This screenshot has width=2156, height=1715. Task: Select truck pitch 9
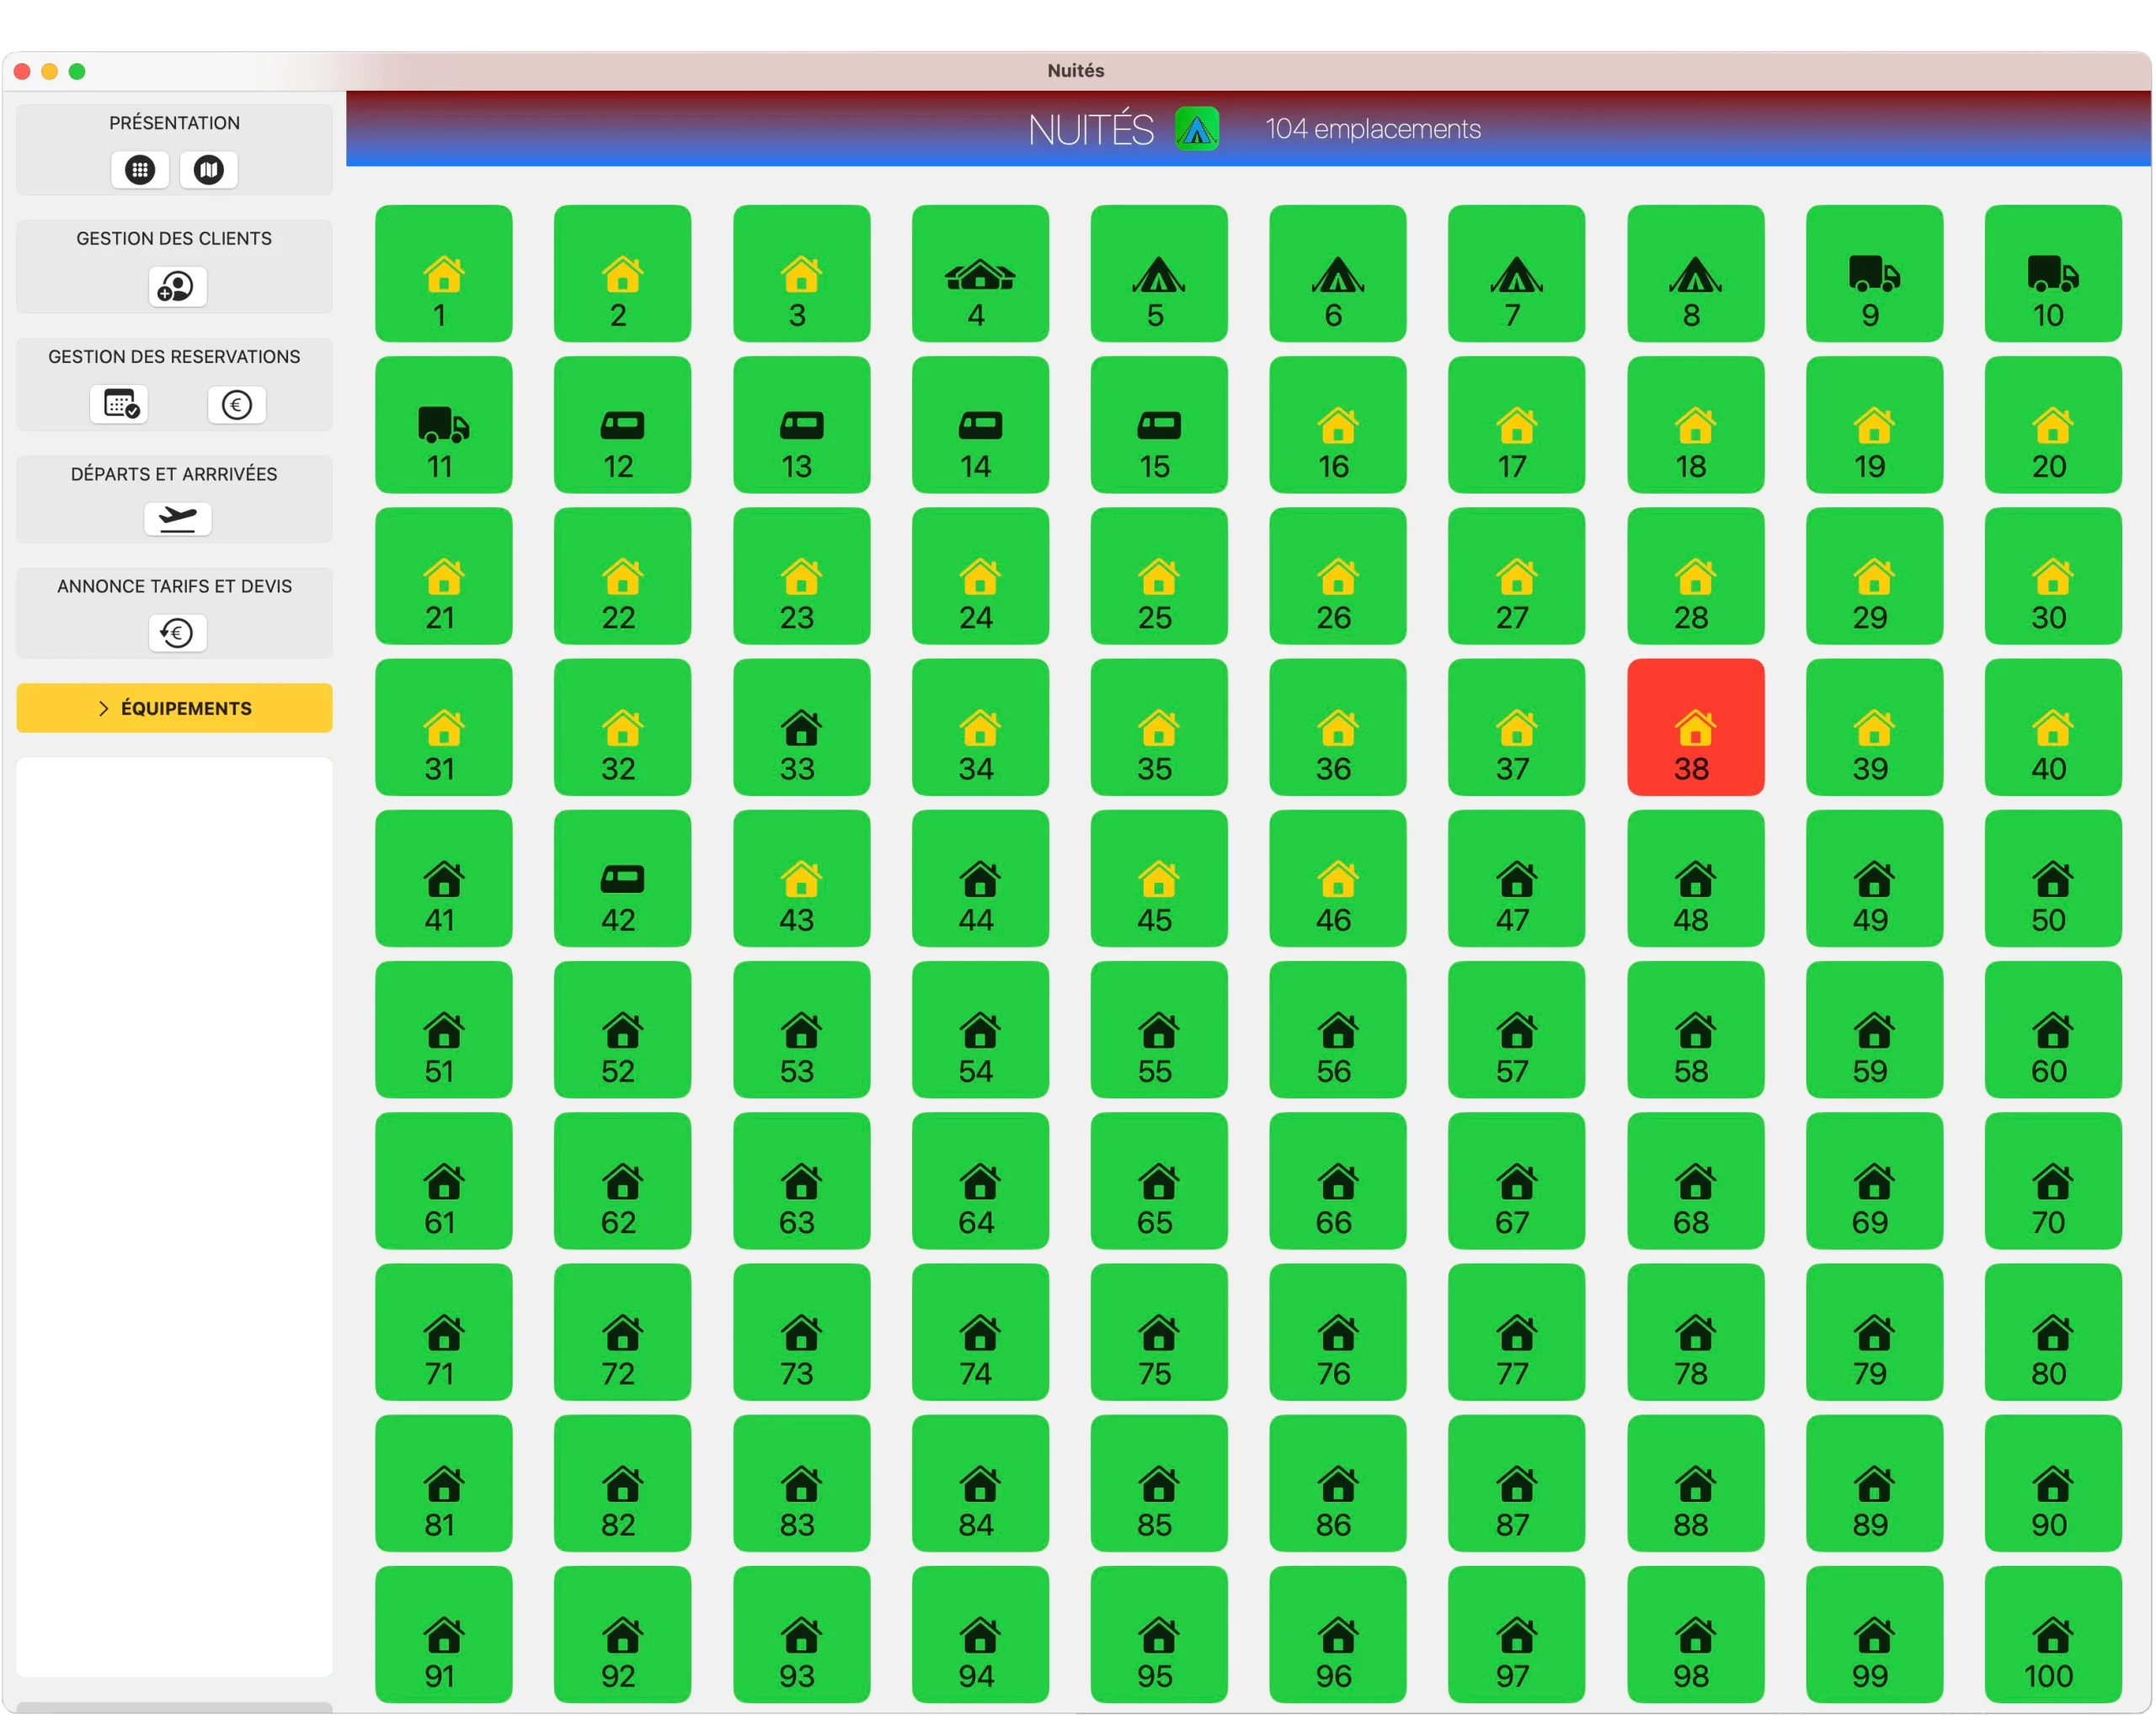1874,274
